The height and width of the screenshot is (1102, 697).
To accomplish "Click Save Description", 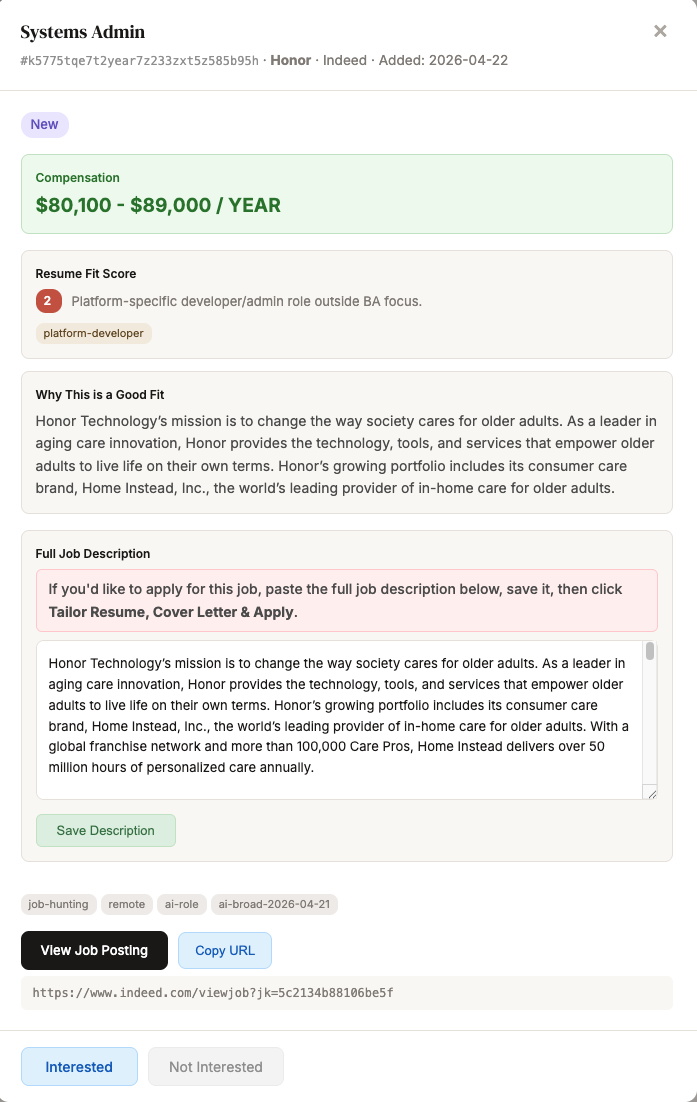I will click(105, 830).
